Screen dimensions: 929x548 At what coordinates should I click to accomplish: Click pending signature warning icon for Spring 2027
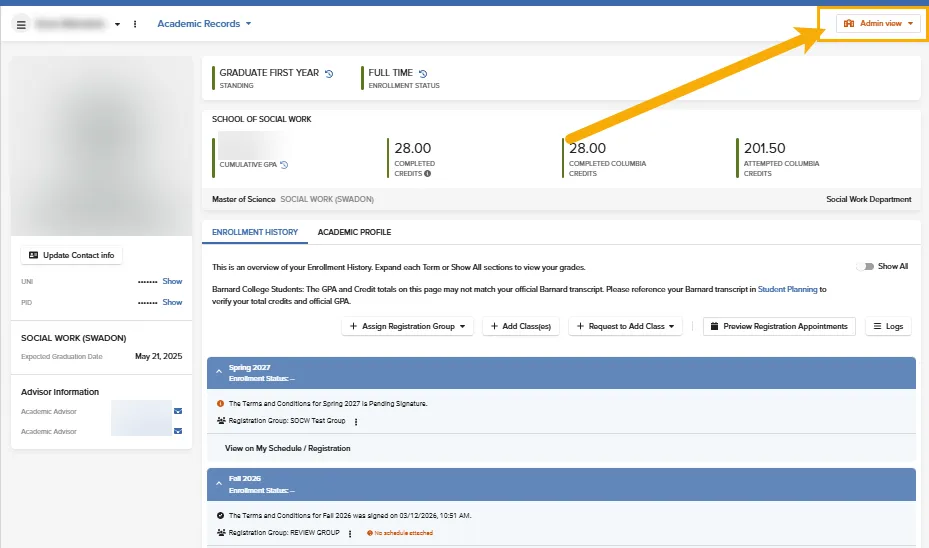[x=220, y=403]
